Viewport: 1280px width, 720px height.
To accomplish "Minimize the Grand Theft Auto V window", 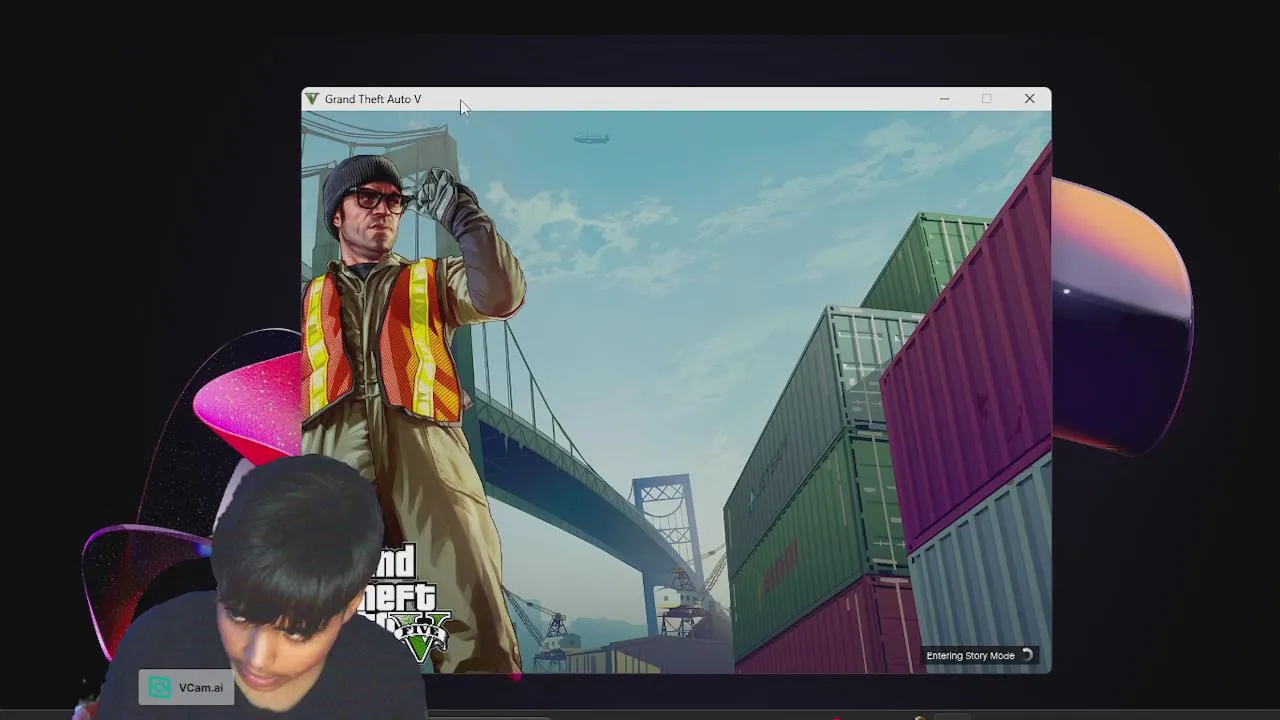I will pyautogui.click(x=944, y=99).
